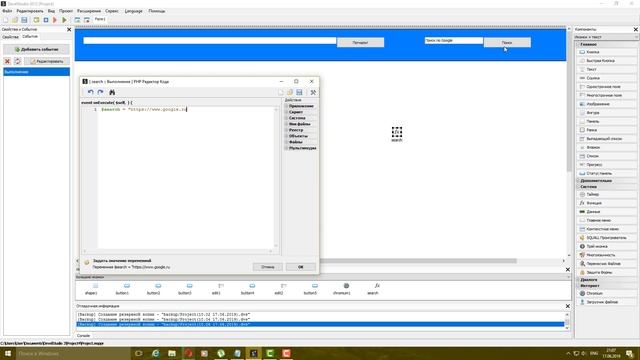Select Изображение image component in palette
This screenshot has height=360, width=640.
(606, 104)
